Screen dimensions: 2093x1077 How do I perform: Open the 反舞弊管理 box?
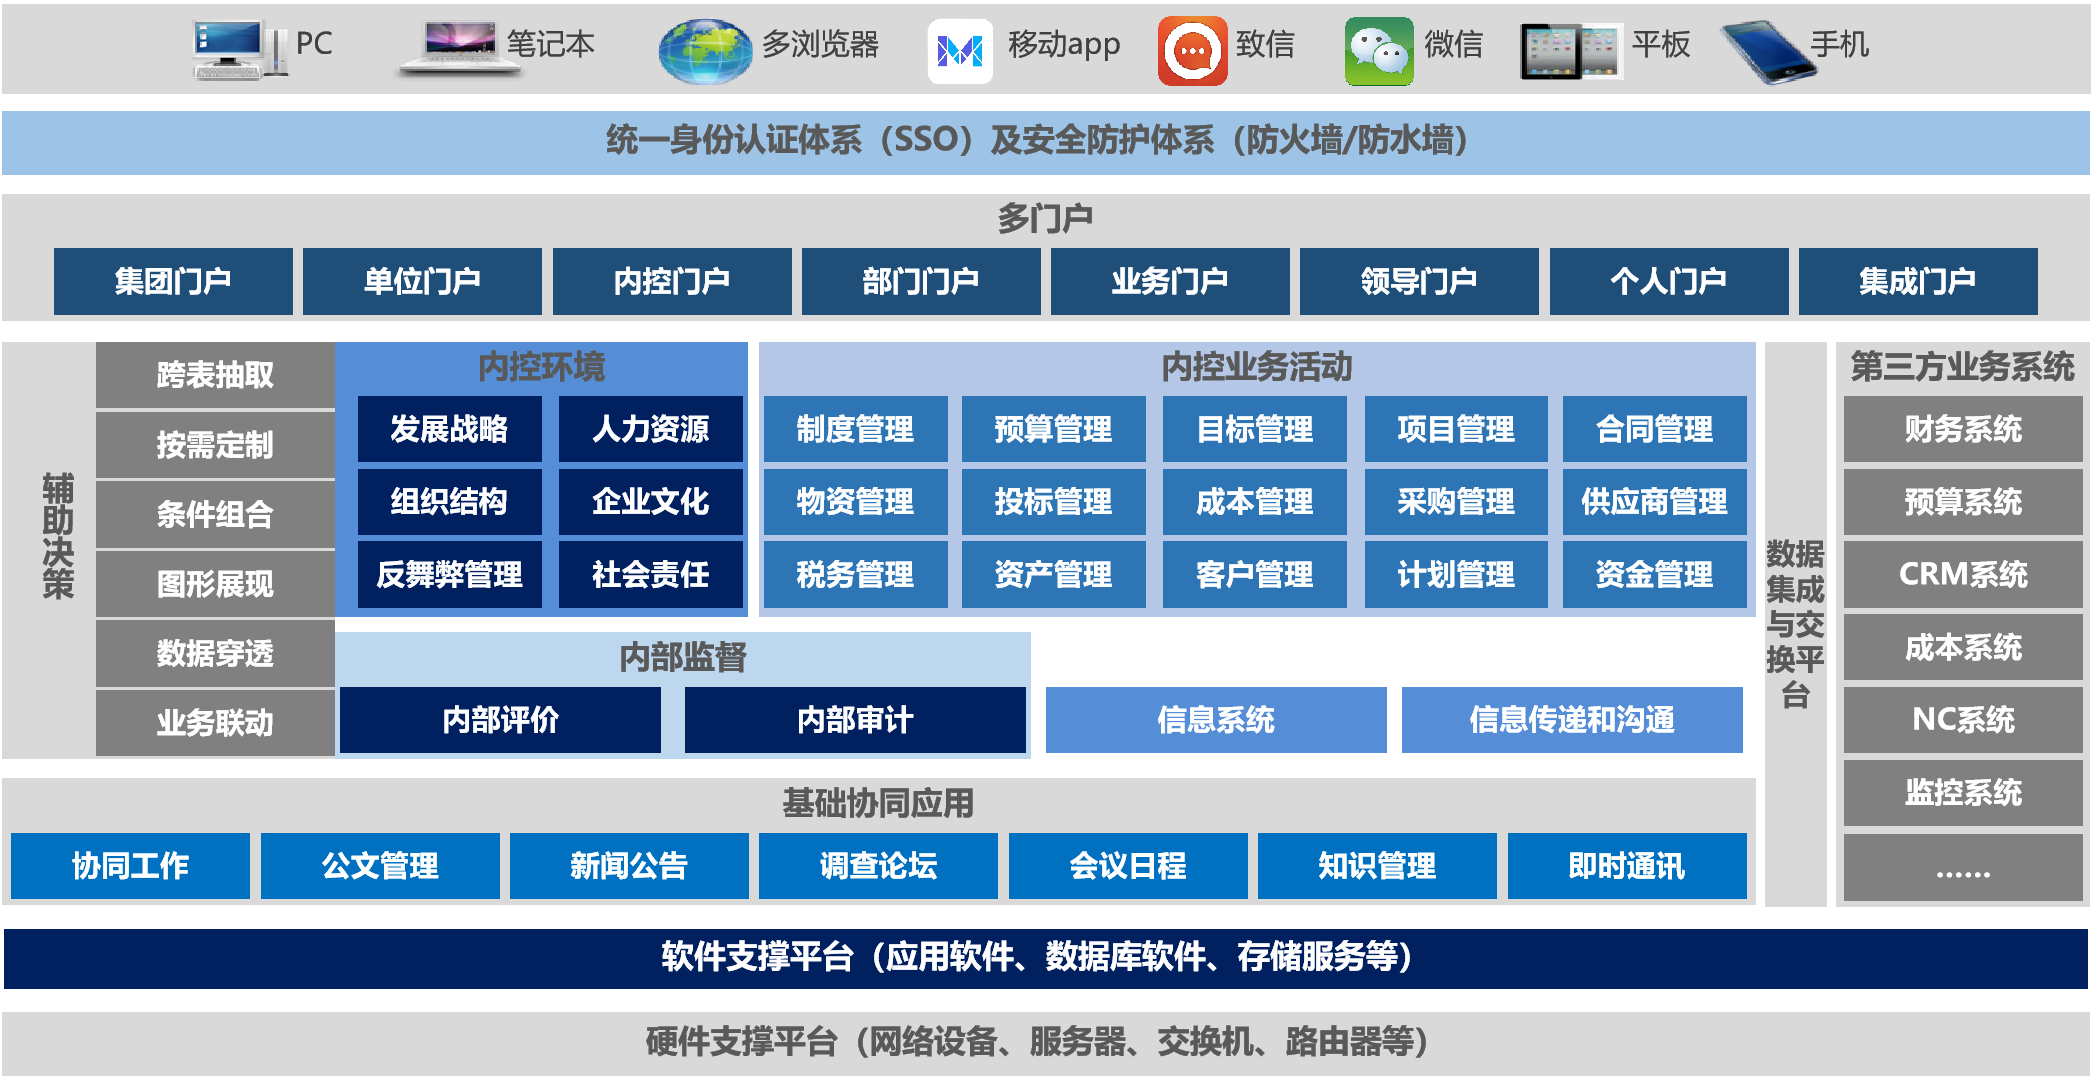click(x=450, y=574)
